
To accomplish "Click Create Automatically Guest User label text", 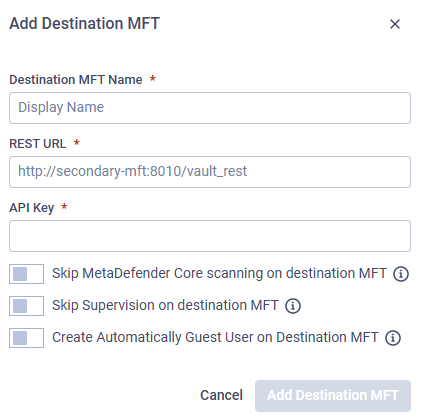I will click(215, 337).
